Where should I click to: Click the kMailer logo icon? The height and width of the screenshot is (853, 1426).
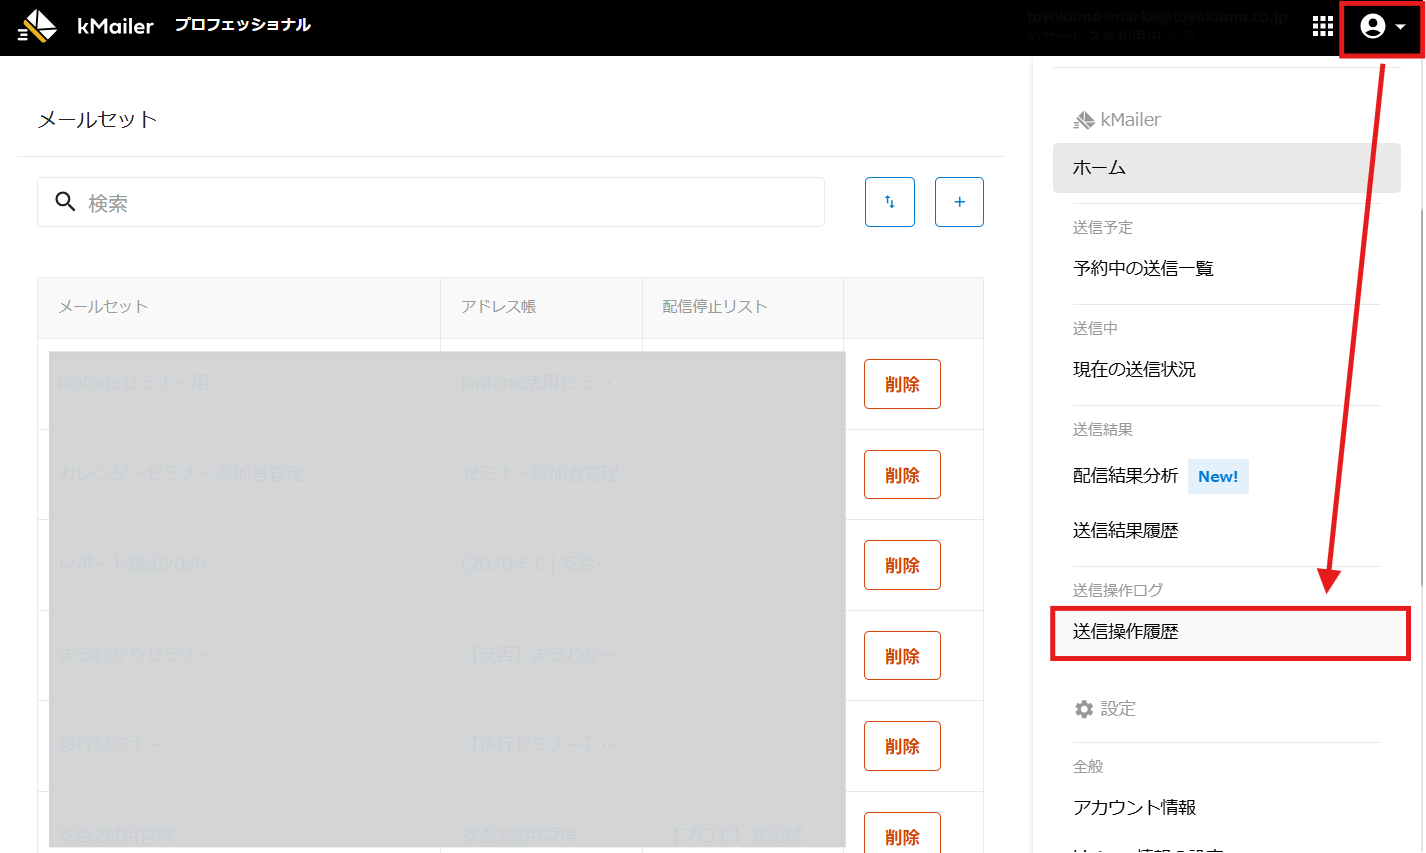(x=38, y=26)
